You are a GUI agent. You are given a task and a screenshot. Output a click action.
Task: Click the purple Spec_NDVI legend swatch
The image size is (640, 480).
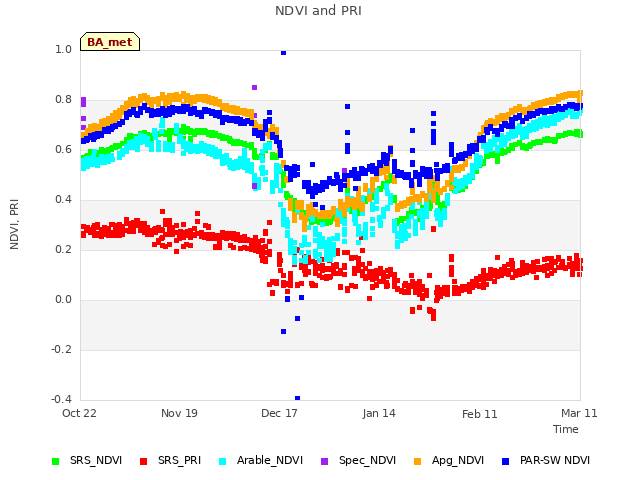(x=324, y=461)
